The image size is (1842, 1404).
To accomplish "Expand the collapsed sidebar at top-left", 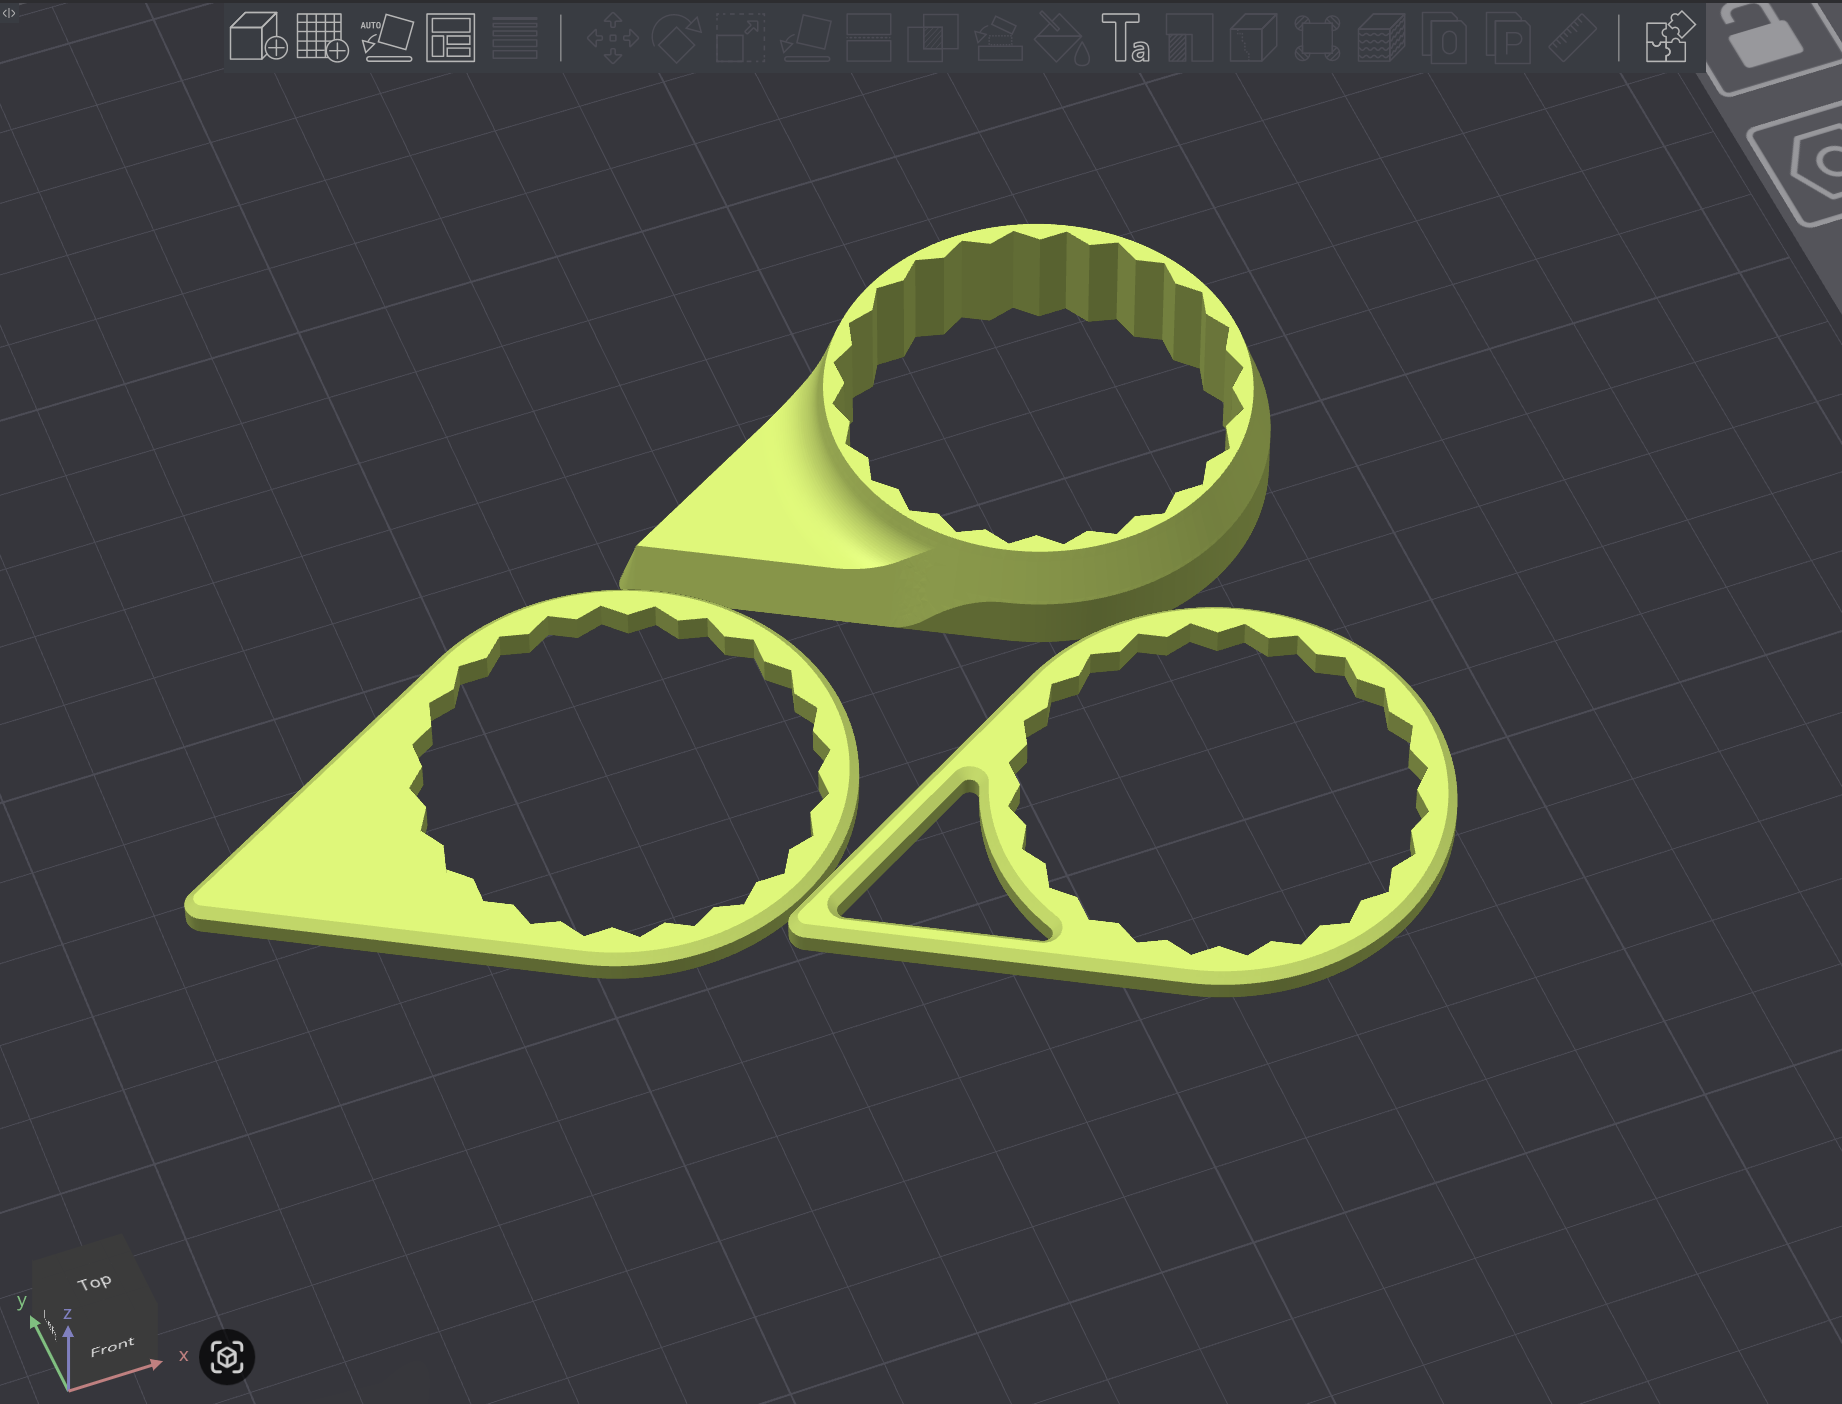I will coord(9,12).
